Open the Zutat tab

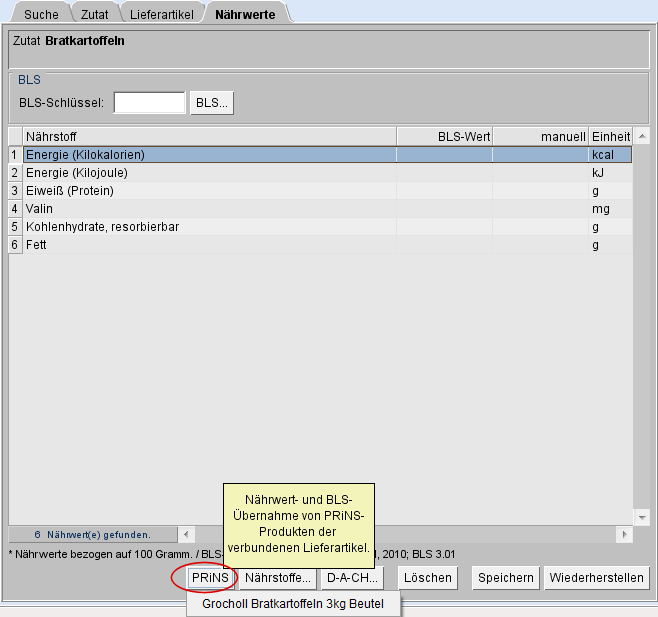[95, 15]
